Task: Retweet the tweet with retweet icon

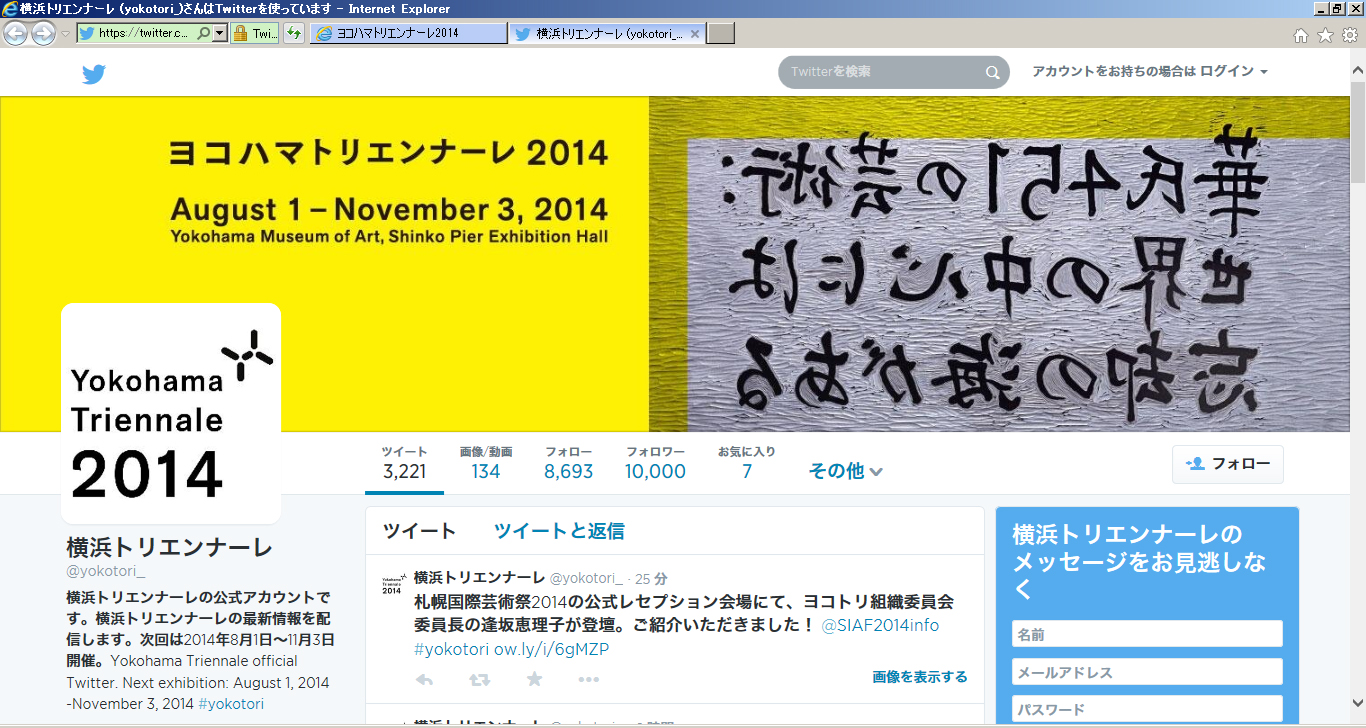Action: coord(479,680)
